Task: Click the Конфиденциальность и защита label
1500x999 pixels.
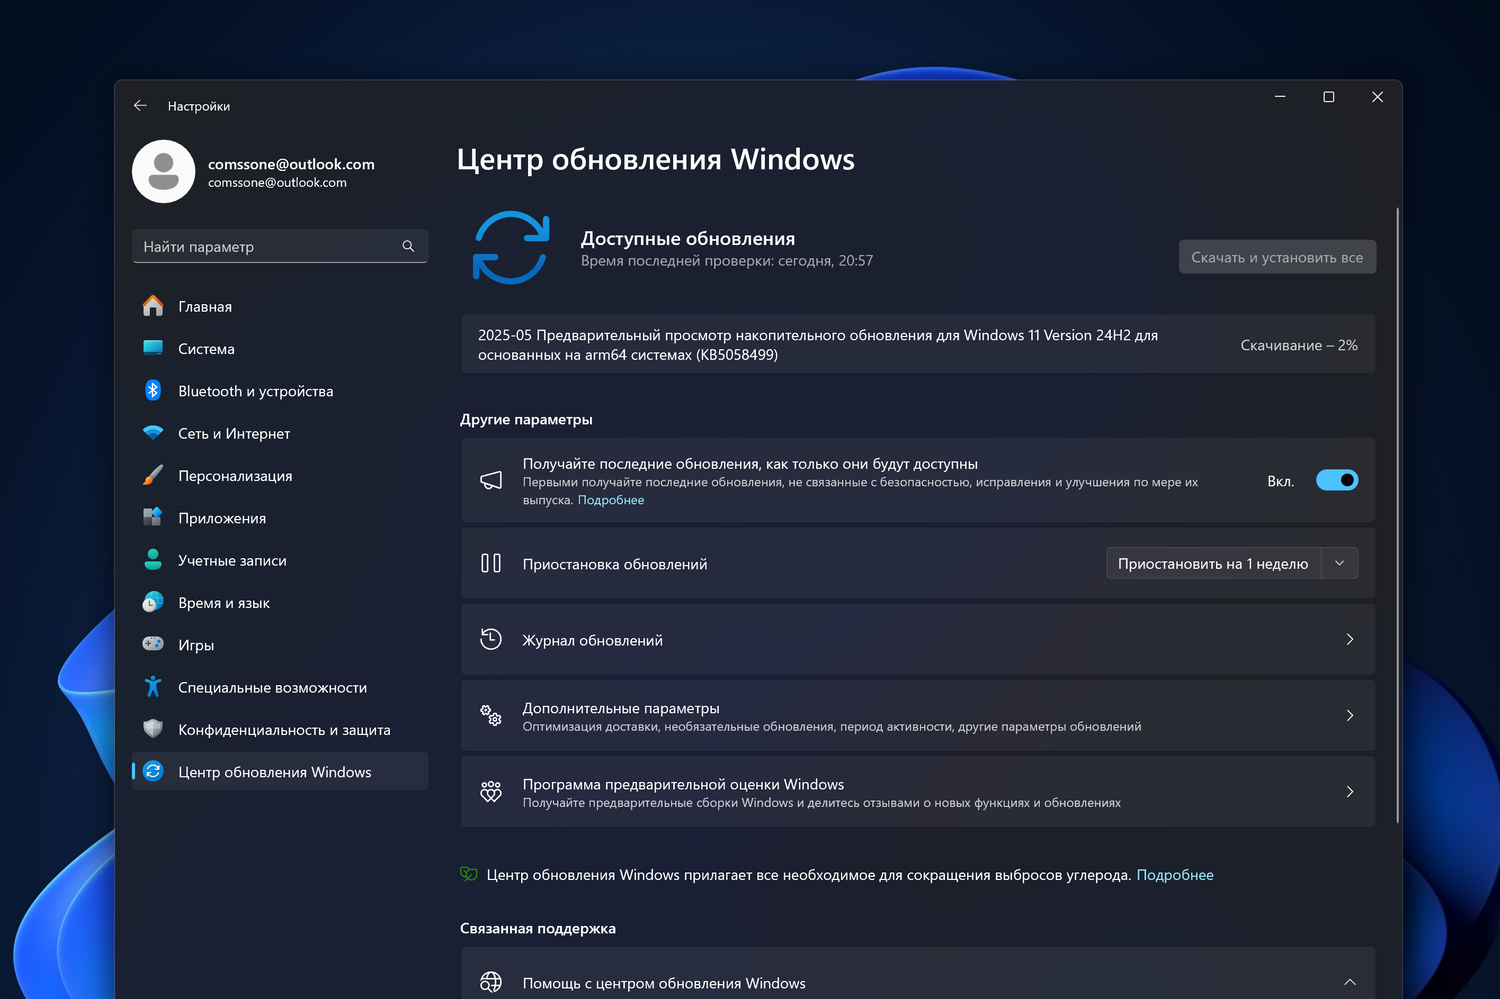Action: [x=284, y=730]
